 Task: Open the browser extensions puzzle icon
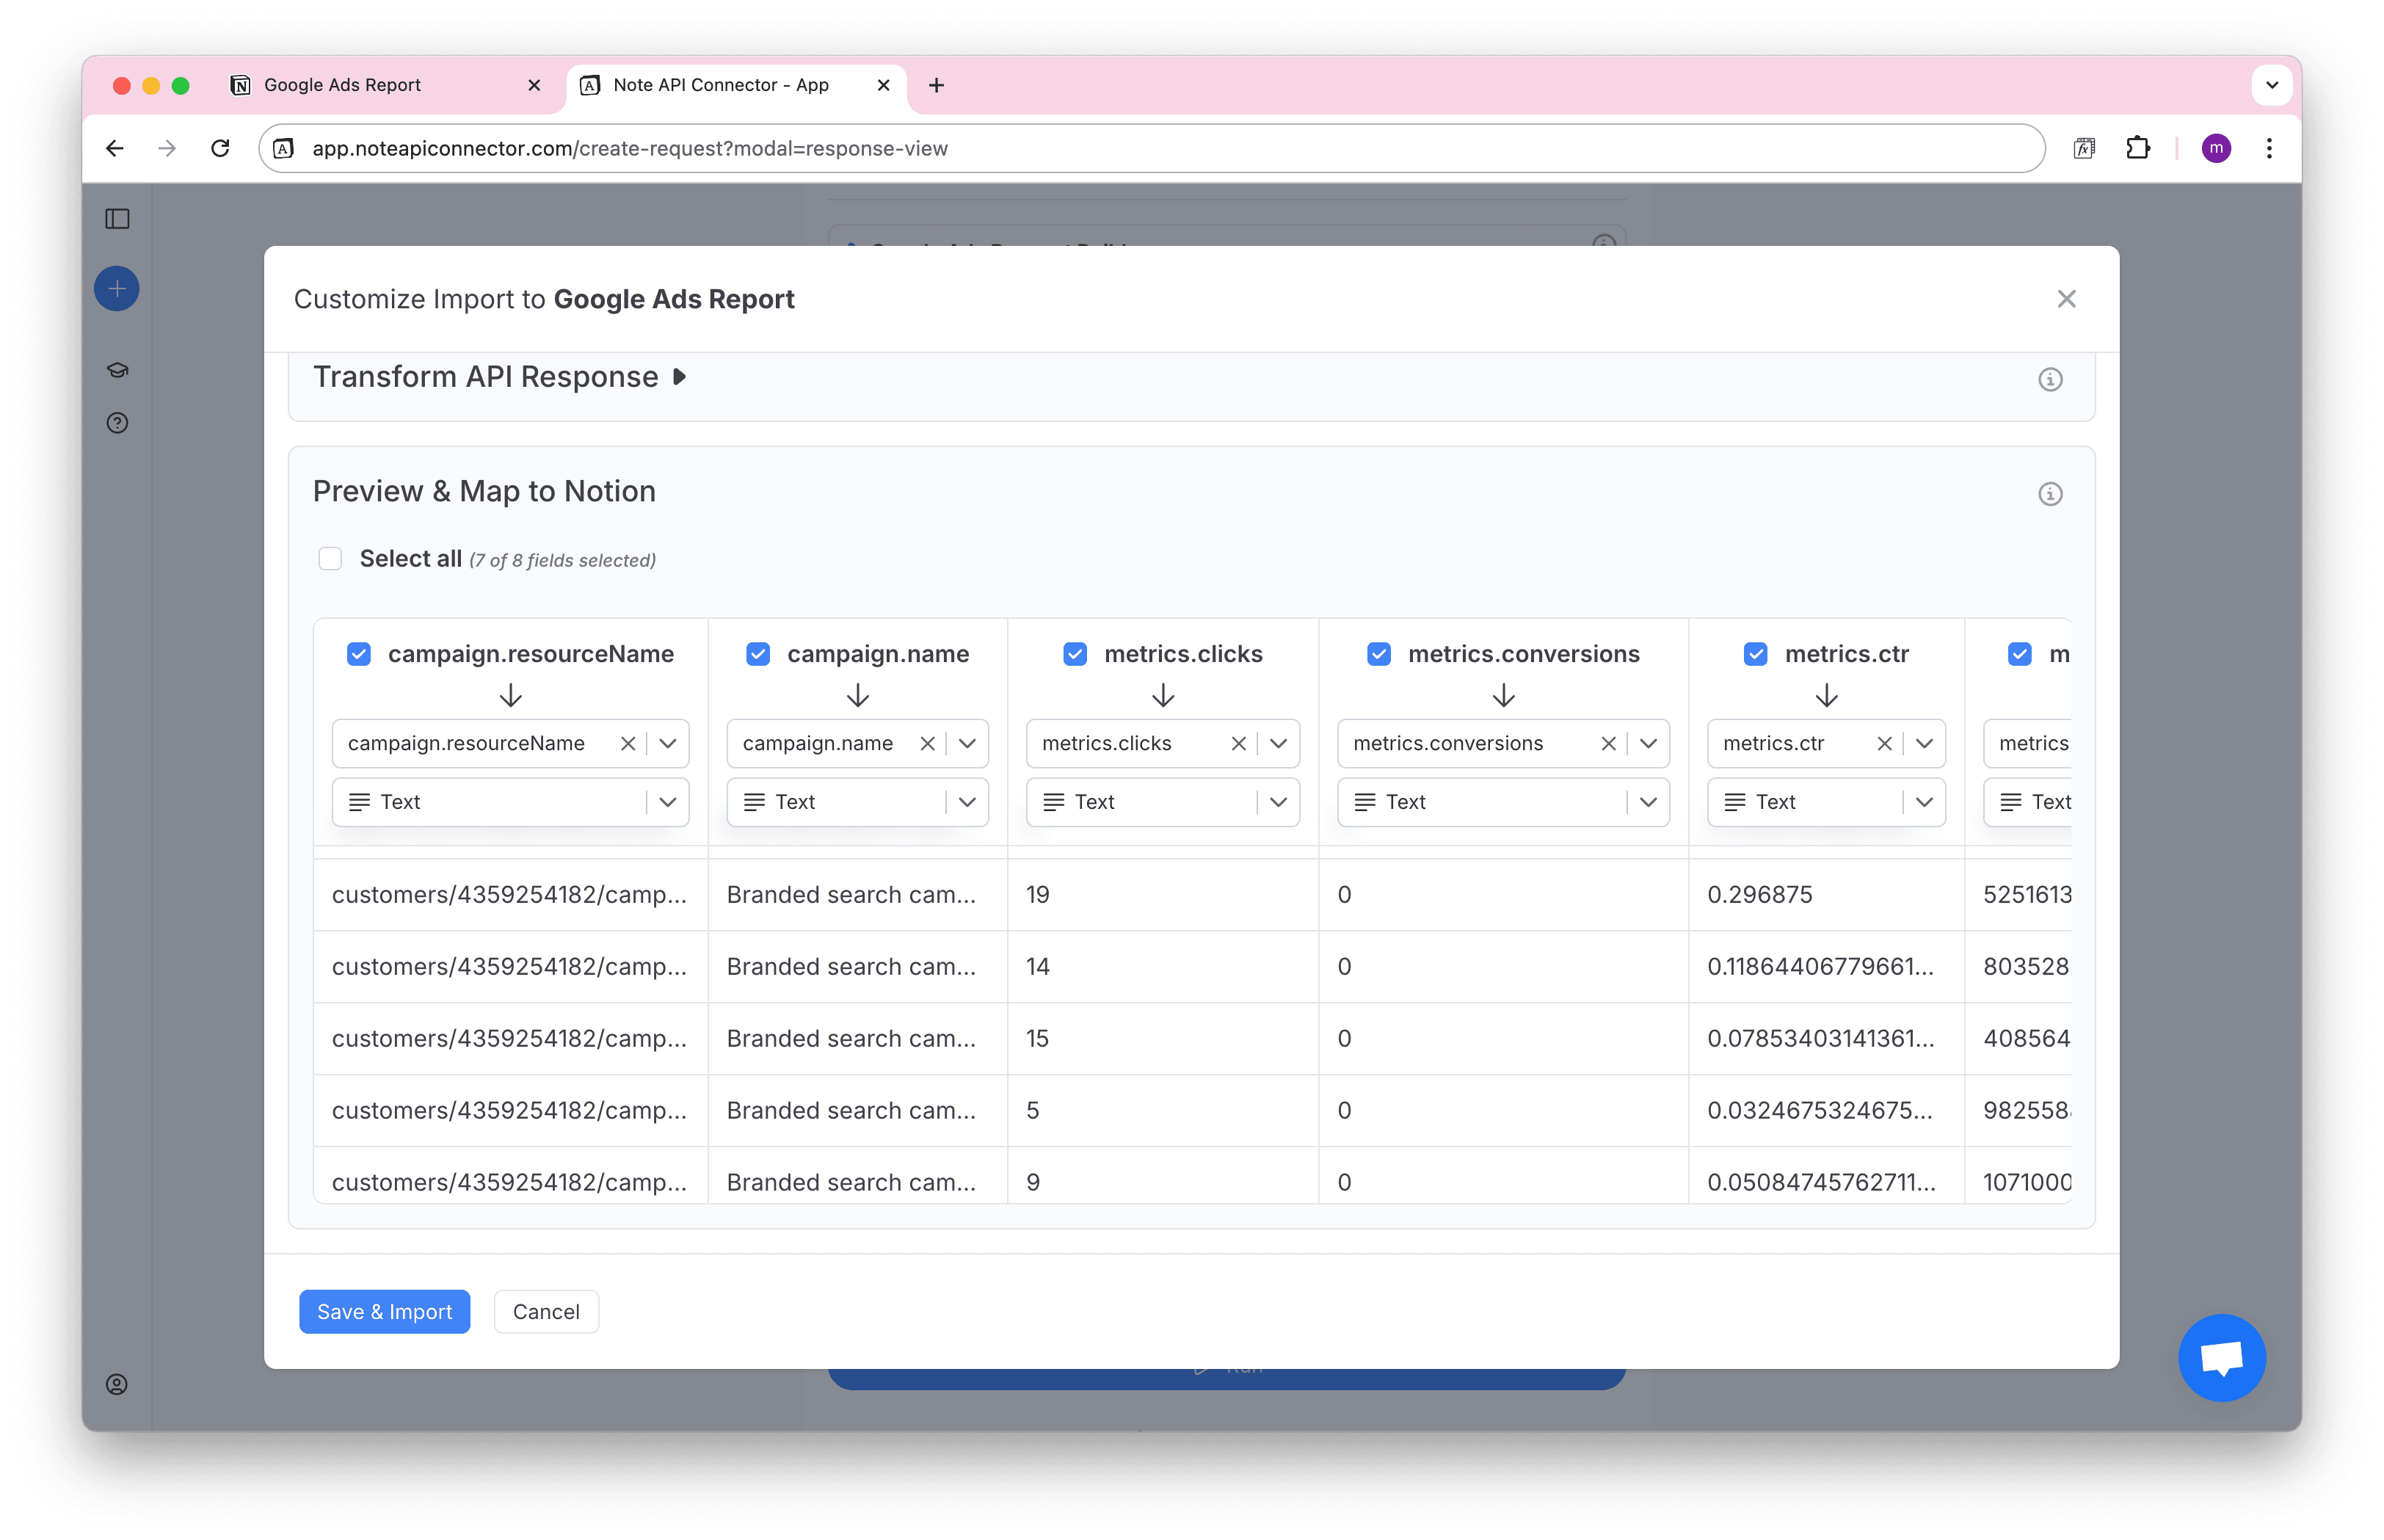pyautogui.click(x=2137, y=149)
